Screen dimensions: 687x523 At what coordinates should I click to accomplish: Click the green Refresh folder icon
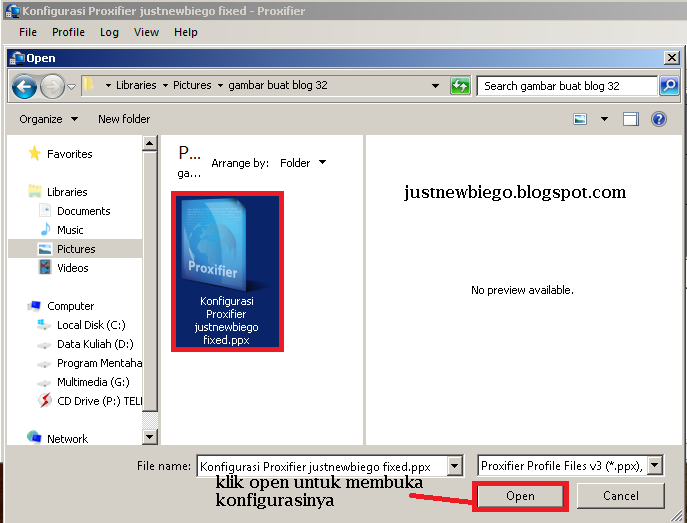click(x=460, y=85)
